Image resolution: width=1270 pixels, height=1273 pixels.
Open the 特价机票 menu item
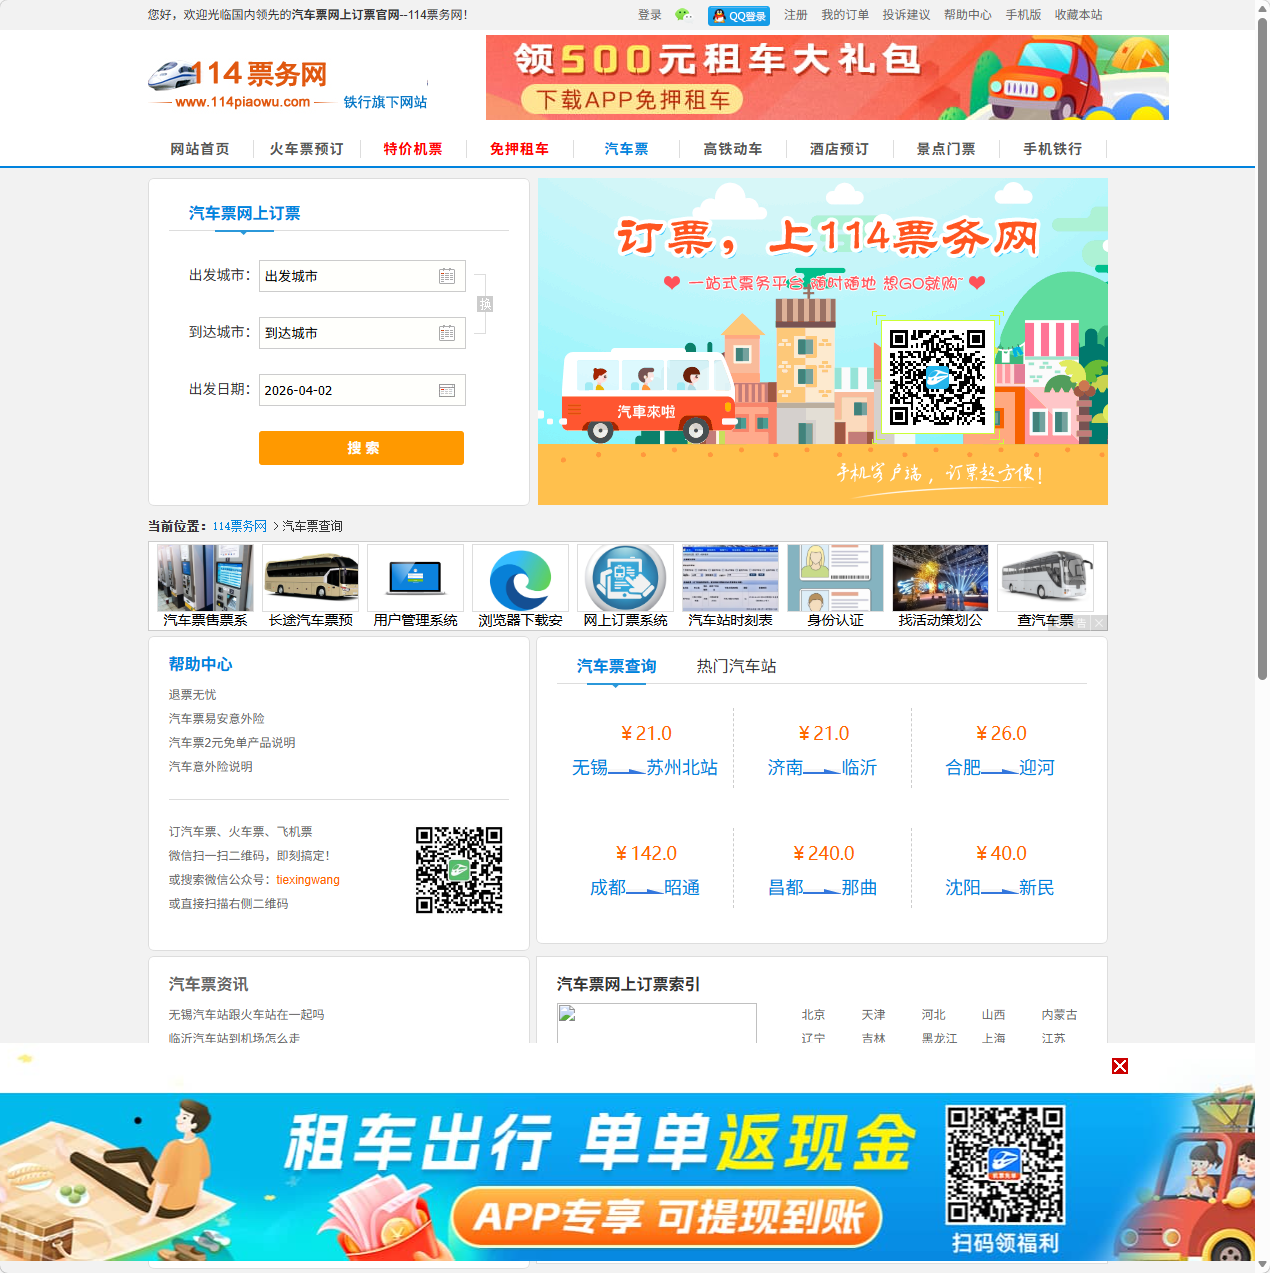pos(412,149)
